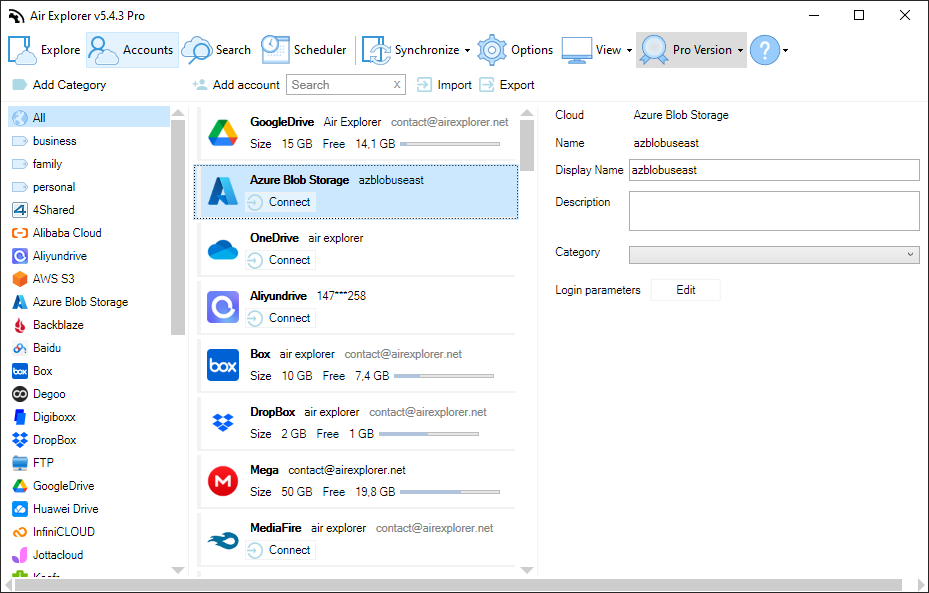The height and width of the screenshot is (593, 929).
Task: Click the GoogleDrive account logo
Action: pos(223,133)
